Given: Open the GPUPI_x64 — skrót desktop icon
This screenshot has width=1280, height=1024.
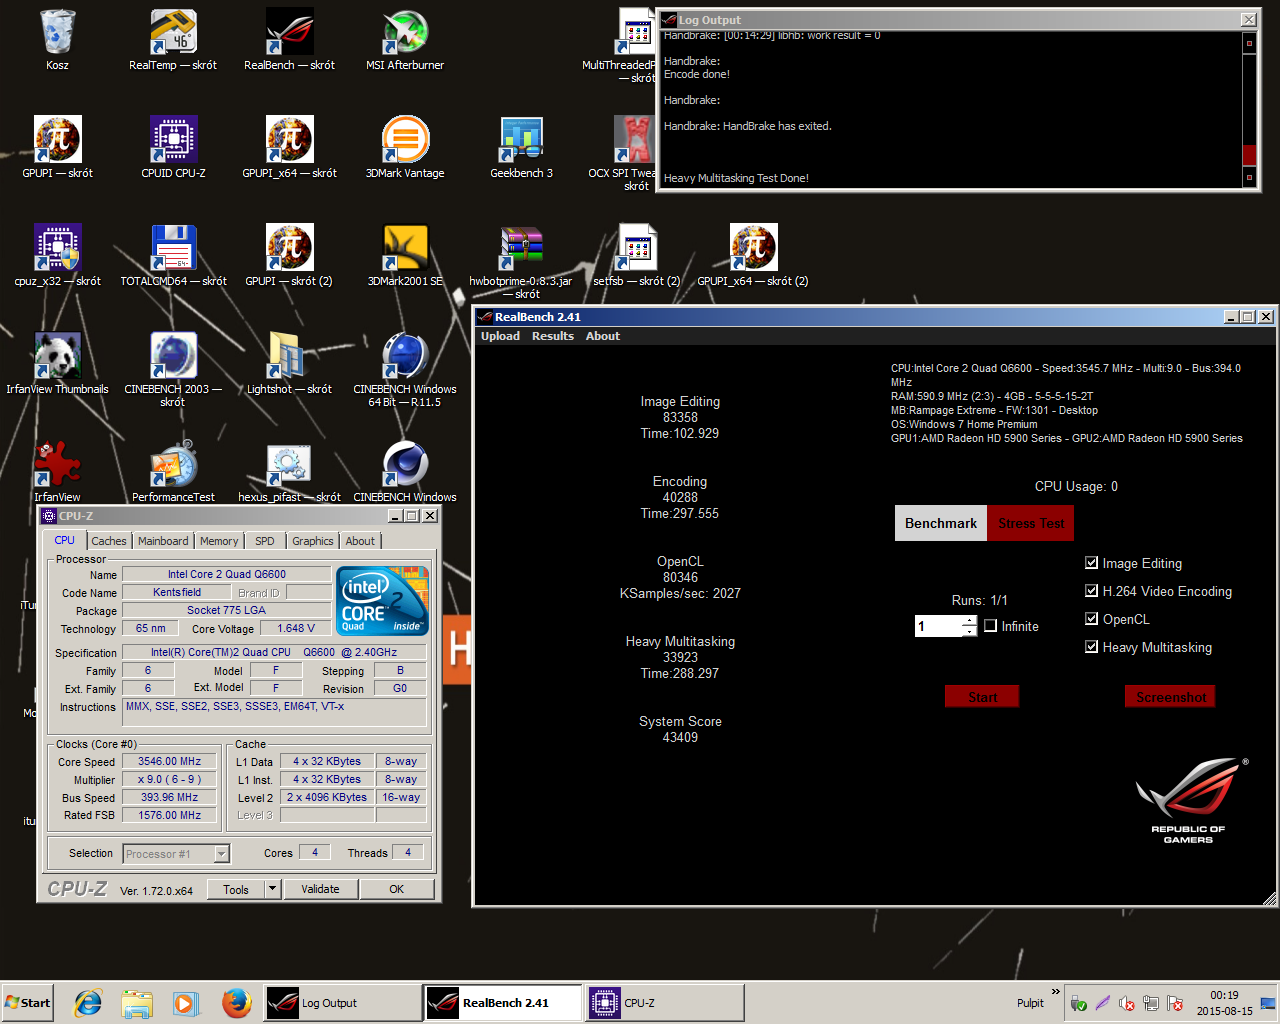Looking at the screenshot, I should [289, 140].
